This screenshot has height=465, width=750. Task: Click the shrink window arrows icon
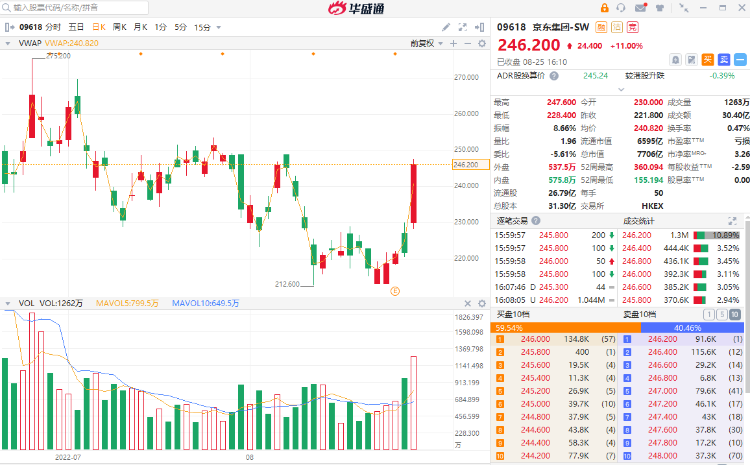point(684,8)
